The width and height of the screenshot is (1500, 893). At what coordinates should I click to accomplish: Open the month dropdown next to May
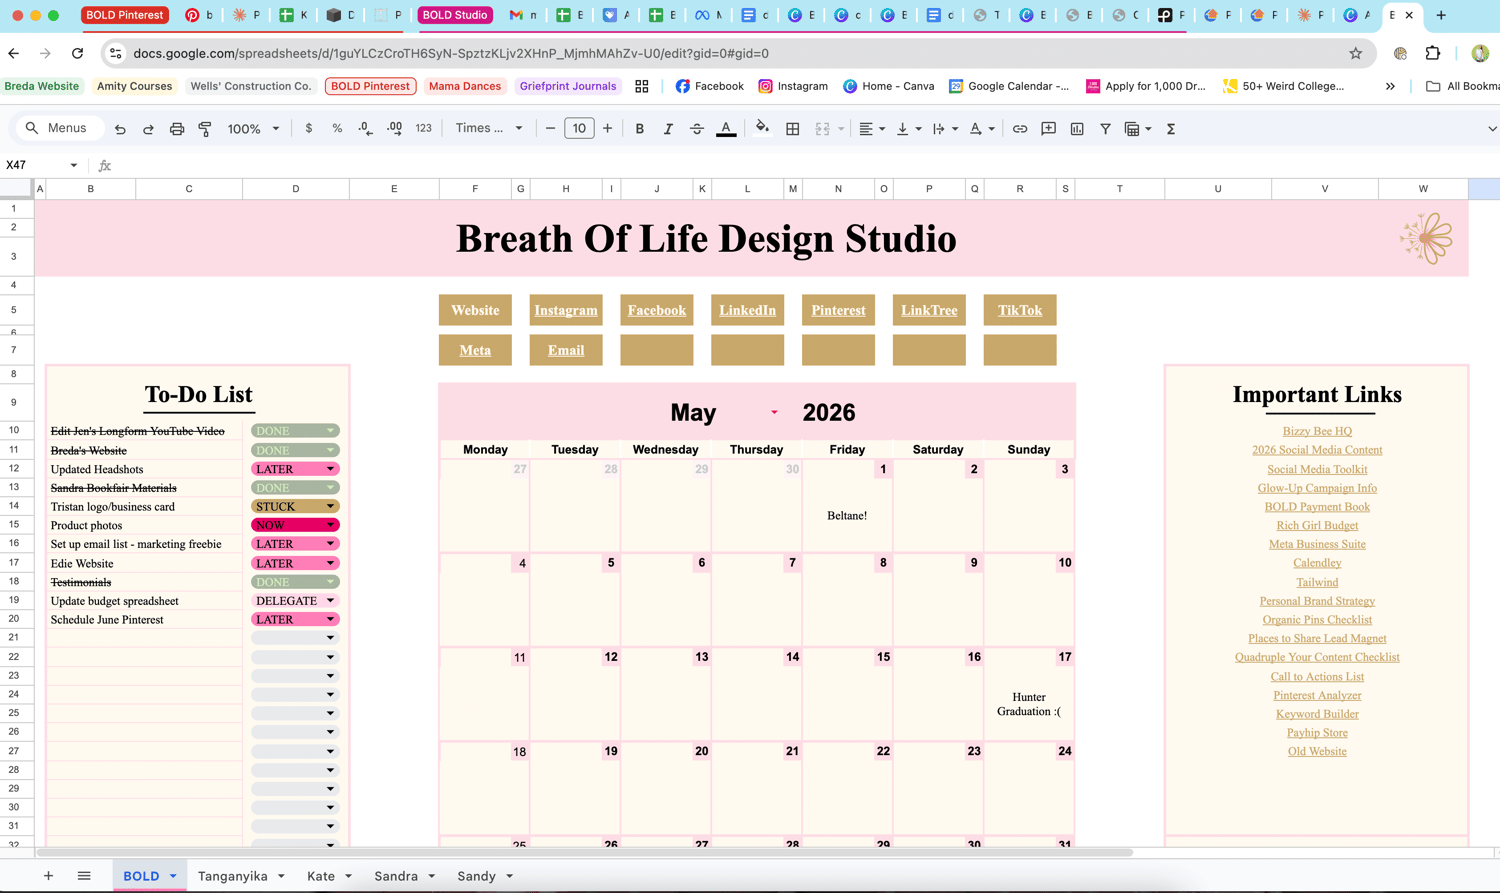[x=774, y=412]
